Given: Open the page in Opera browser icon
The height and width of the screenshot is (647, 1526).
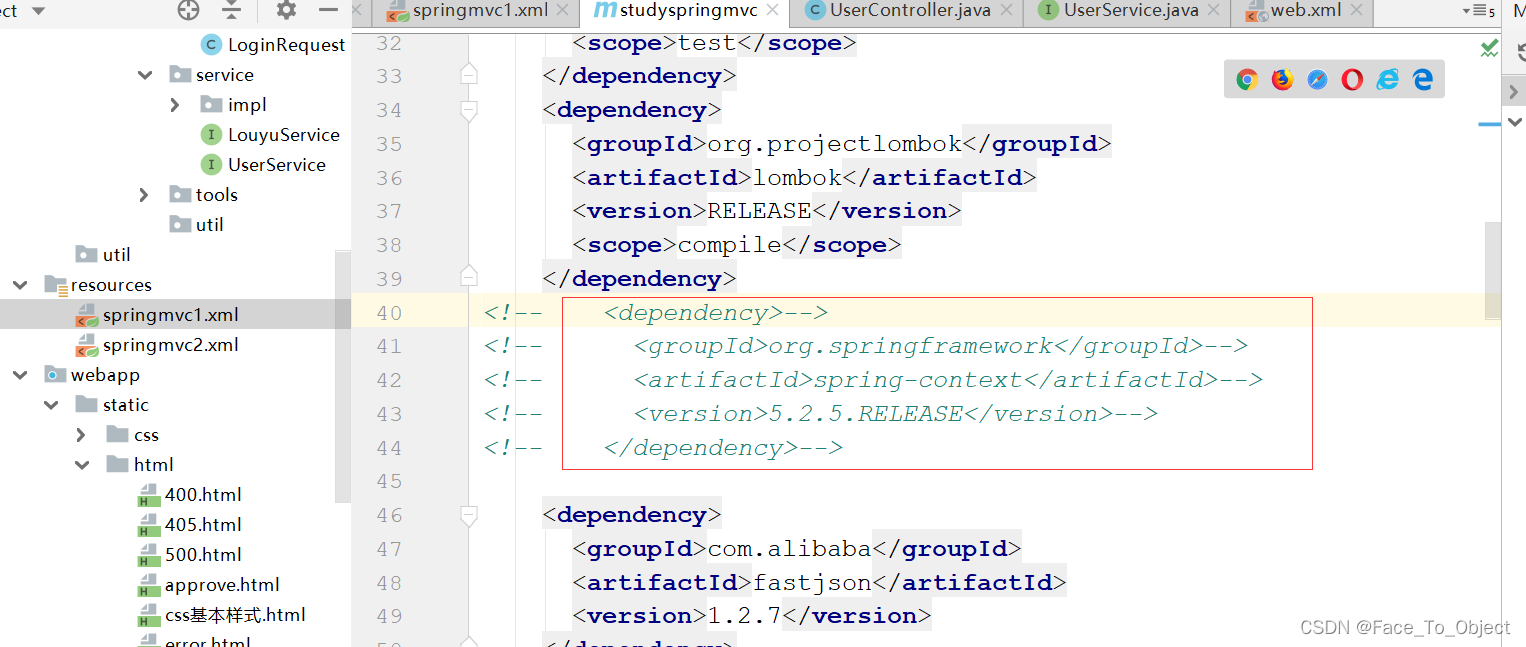Looking at the screenshot, I should click(x=1352, y=79).
